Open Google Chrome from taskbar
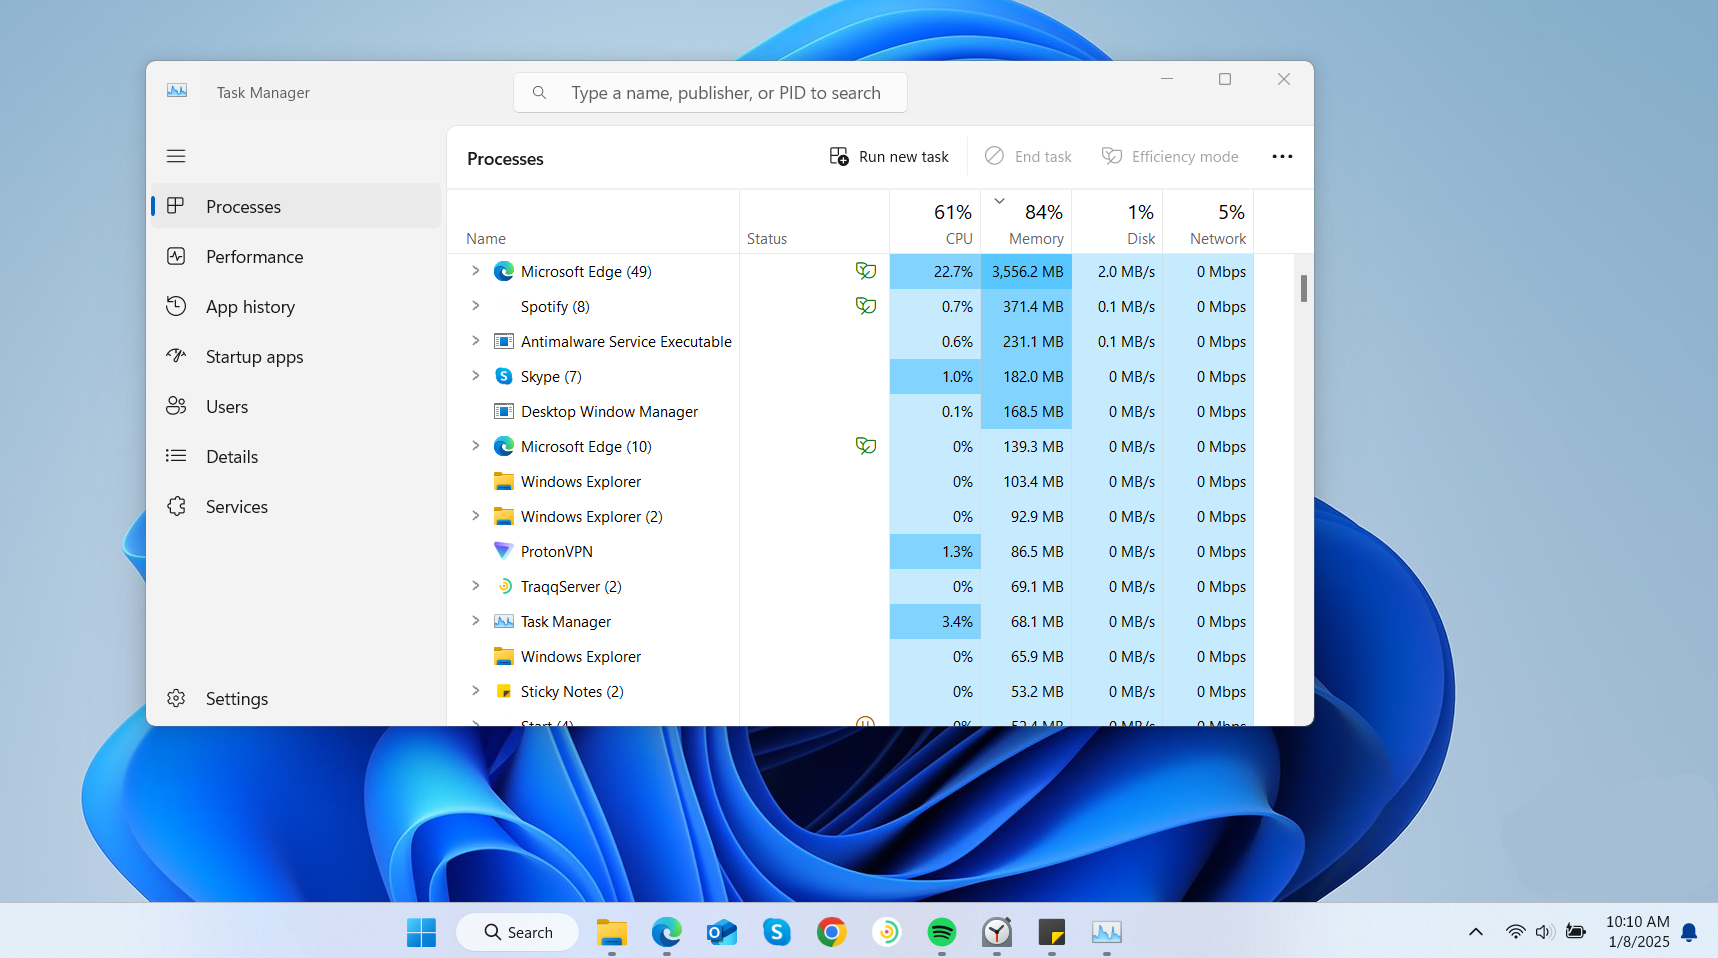Screen dimensions: 1718x958 click(832, 932)
